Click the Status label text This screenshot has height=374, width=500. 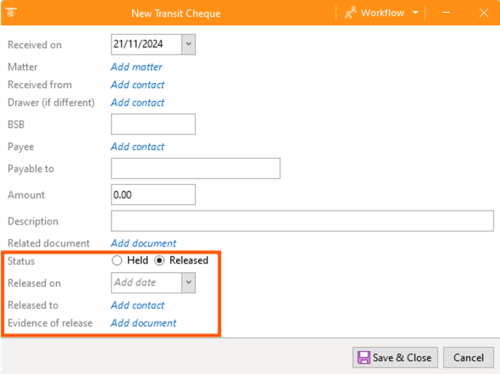pyautogui.click(x=21, y=261)
